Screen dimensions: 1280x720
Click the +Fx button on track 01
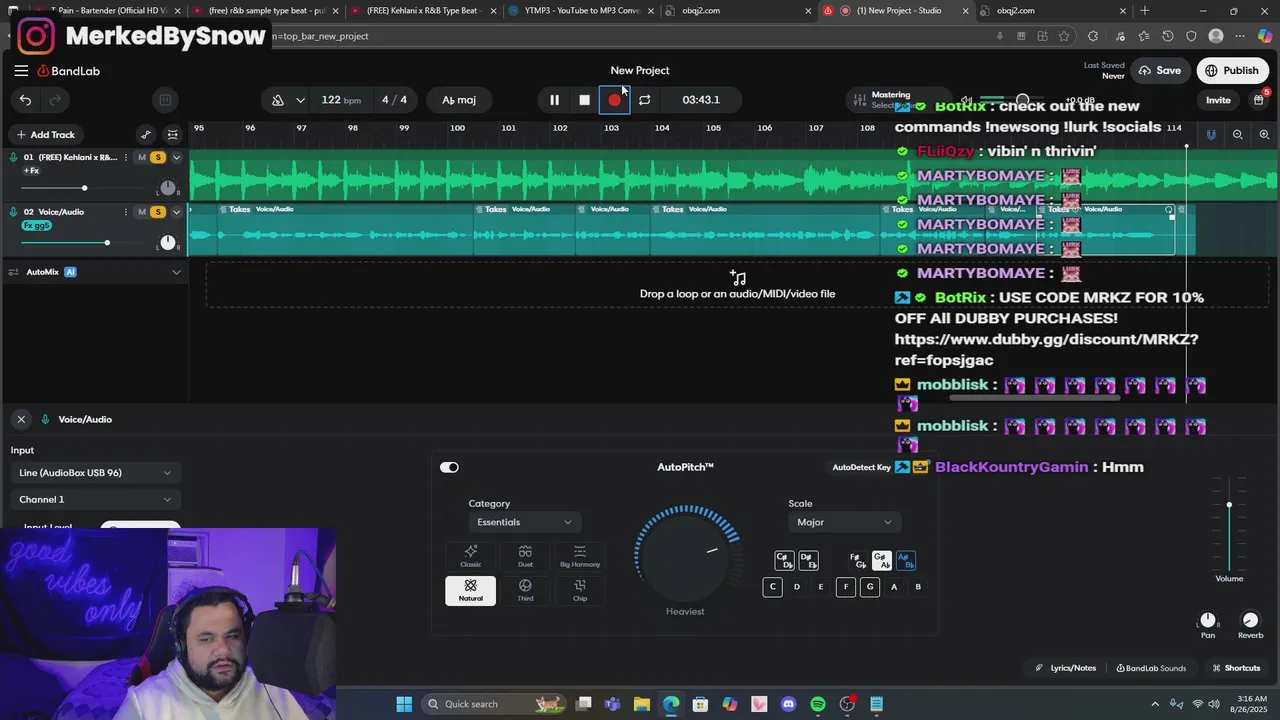point(31,171)
